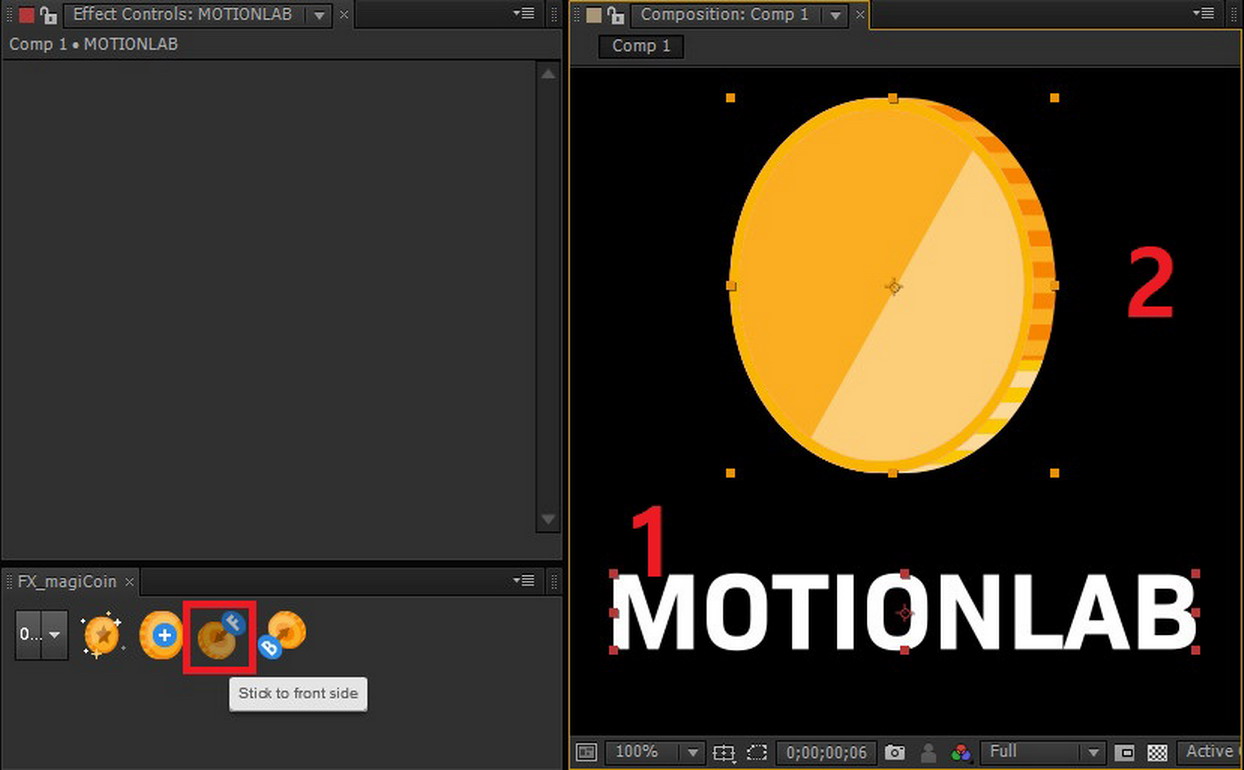Viewport: 1244px width, 770px height.
Task: Open the Full resolution dropdown
Action: tap(1040, 752)
